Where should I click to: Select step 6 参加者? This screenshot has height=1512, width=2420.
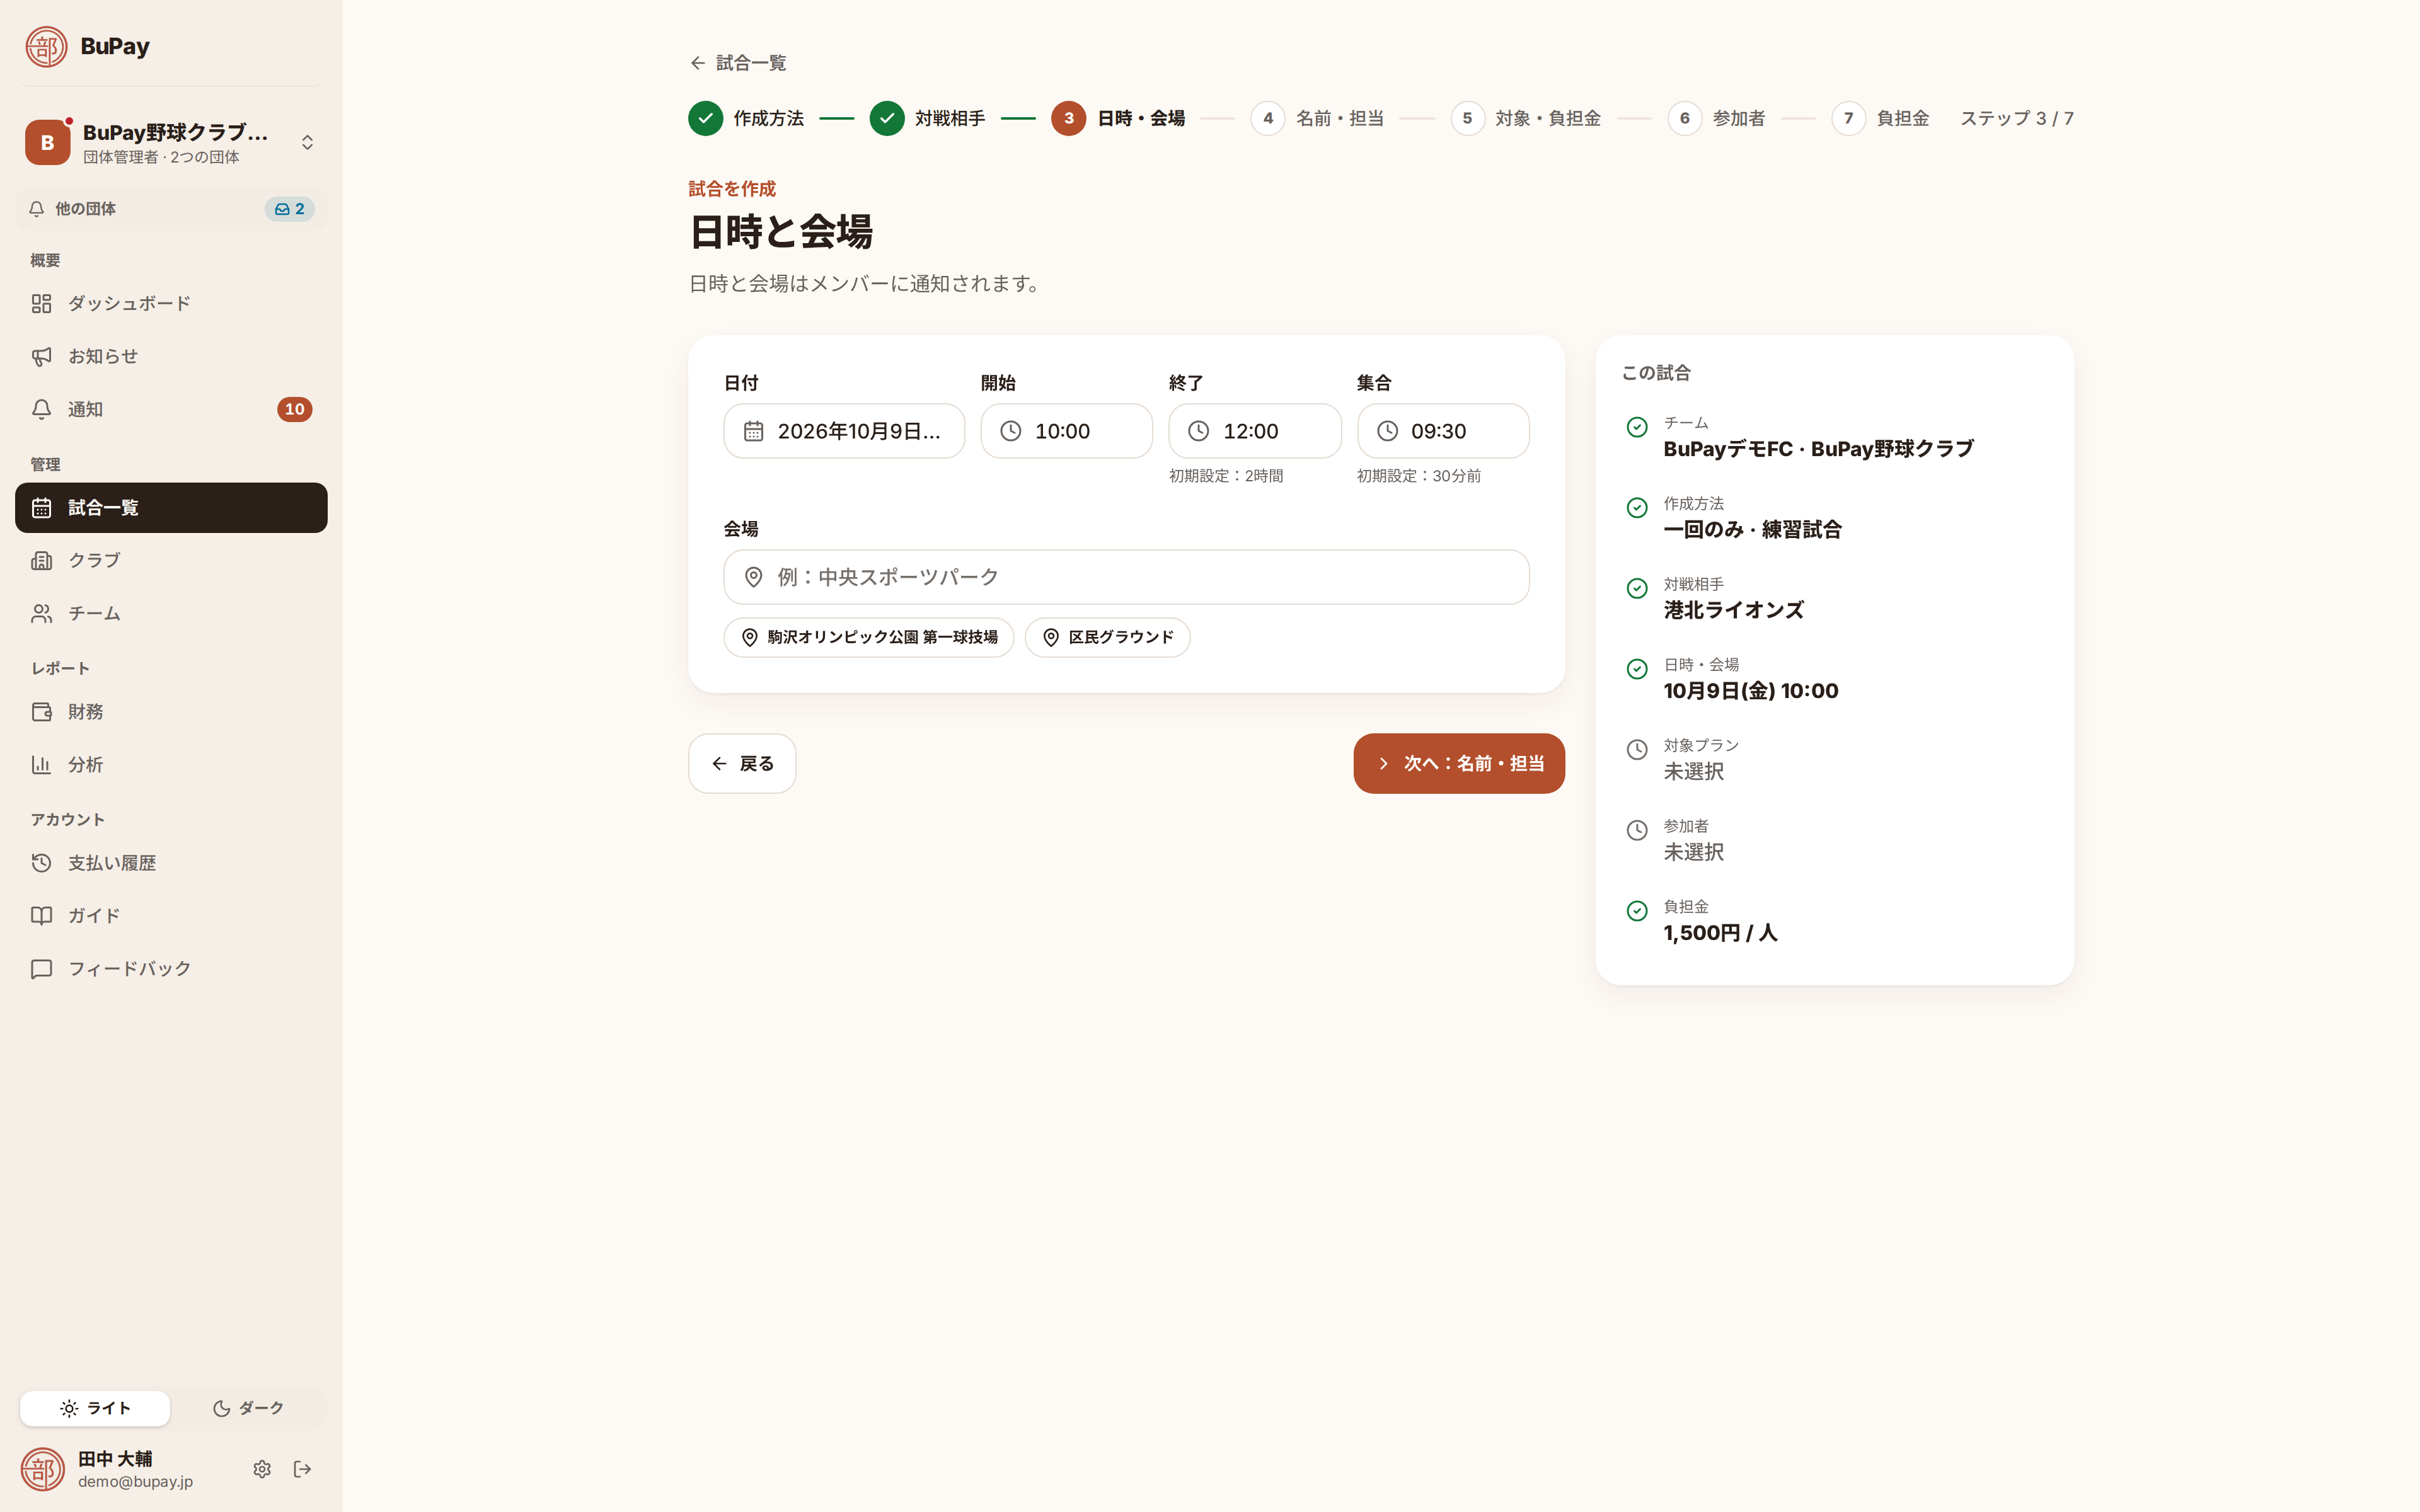1716,118
